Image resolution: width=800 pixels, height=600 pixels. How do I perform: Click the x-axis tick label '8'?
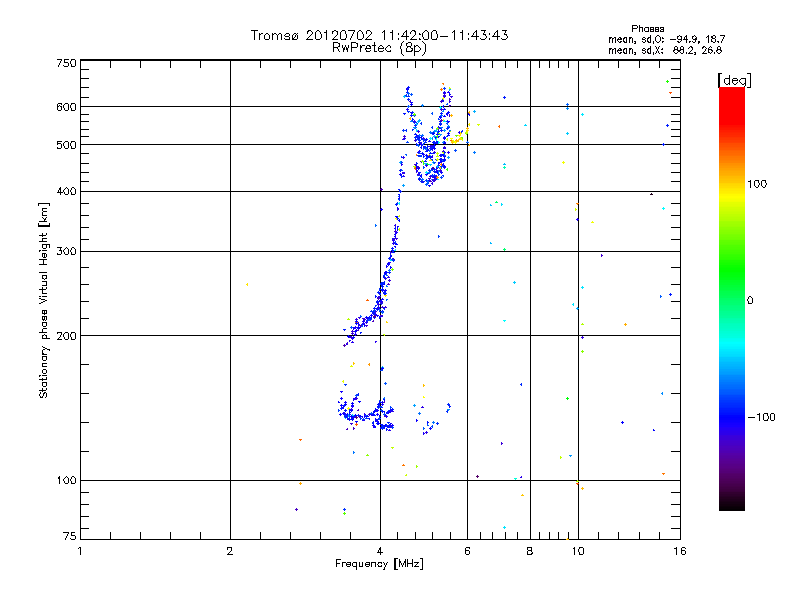tap(530, 551)
